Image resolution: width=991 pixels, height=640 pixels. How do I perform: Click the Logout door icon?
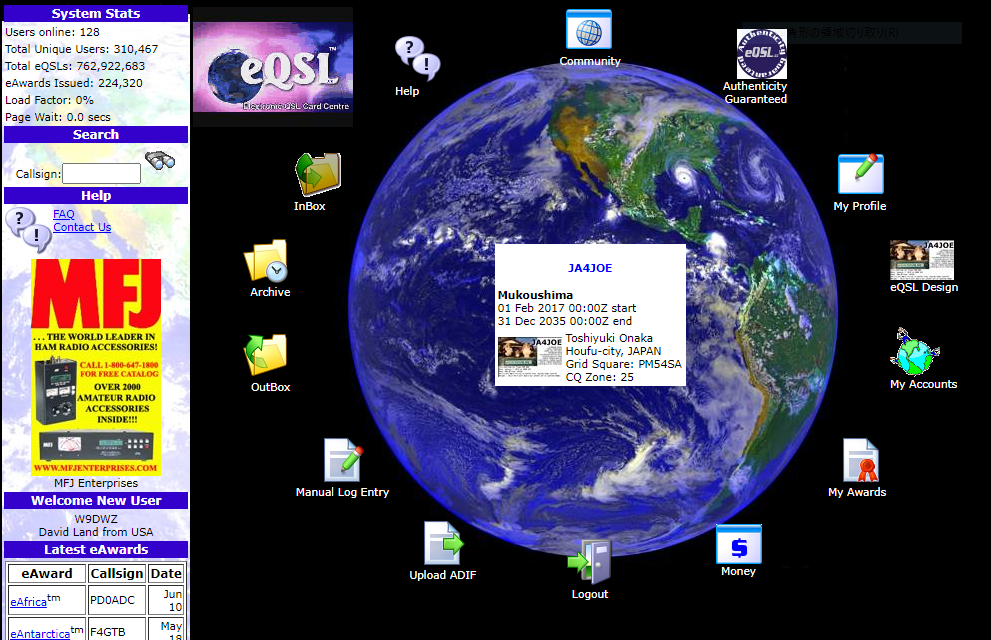589,562
